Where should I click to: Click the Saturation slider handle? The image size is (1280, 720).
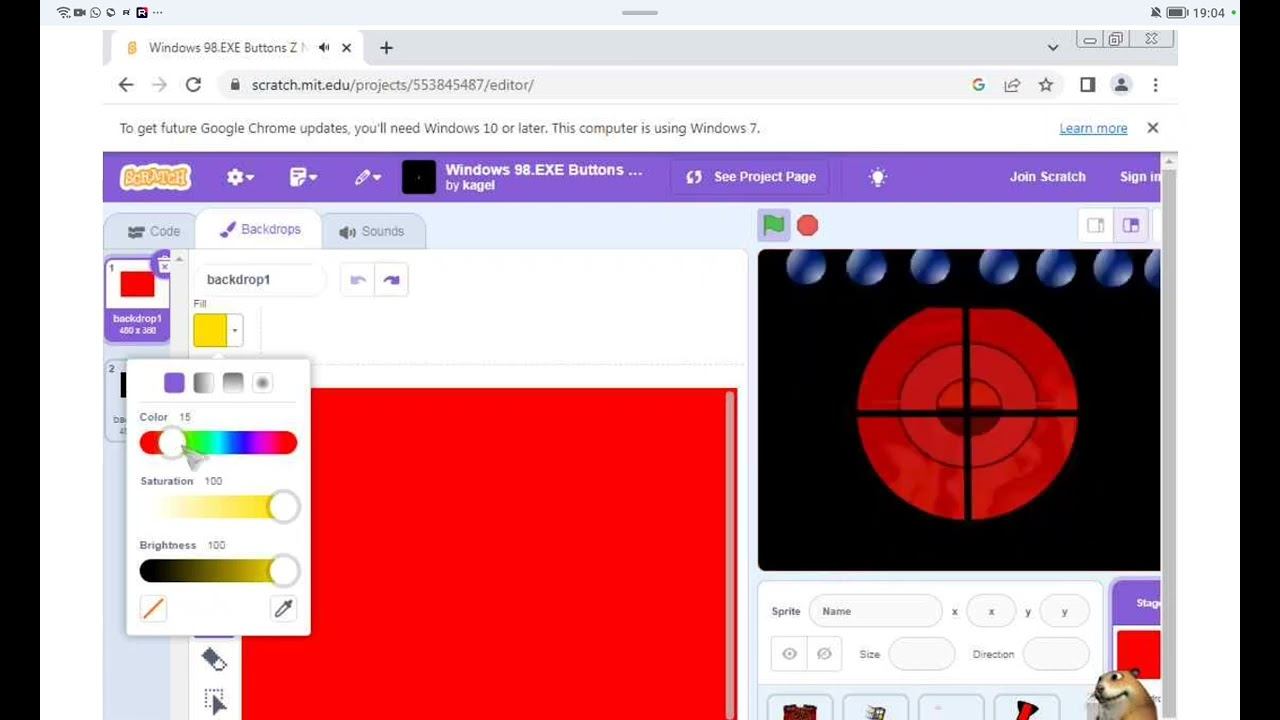(x=284, y=507)
